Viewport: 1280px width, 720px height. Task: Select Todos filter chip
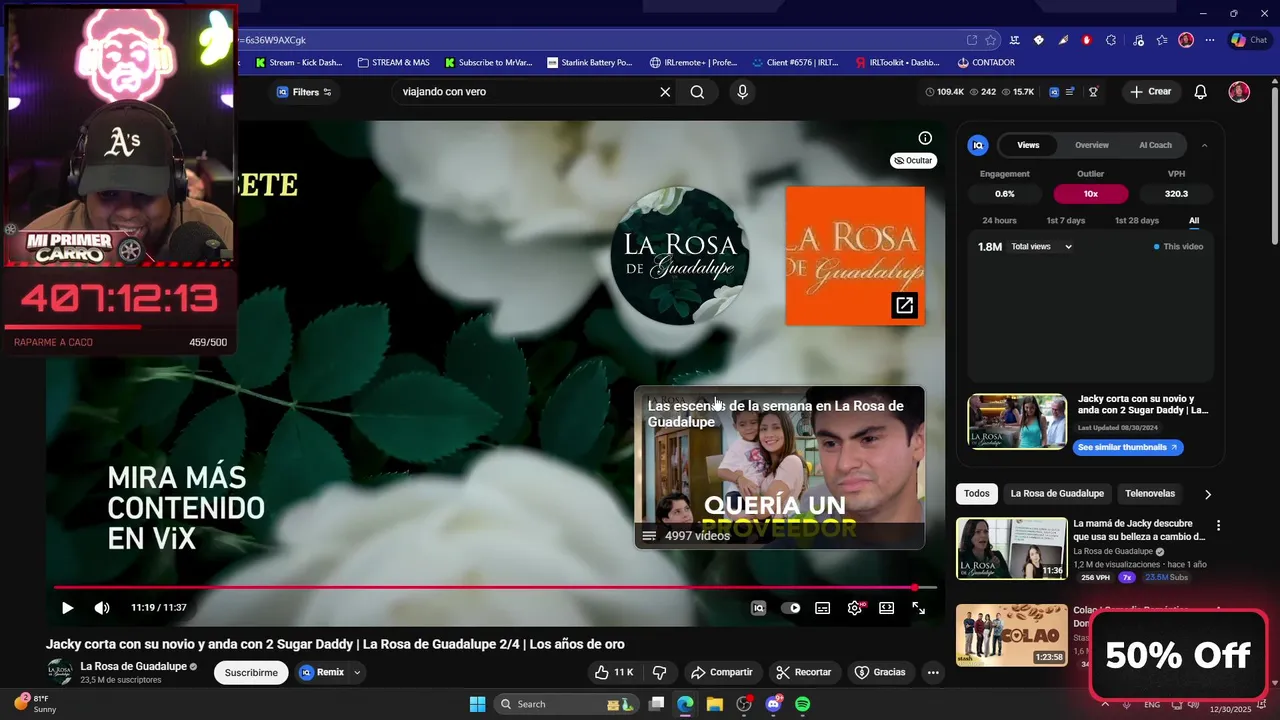977,494
